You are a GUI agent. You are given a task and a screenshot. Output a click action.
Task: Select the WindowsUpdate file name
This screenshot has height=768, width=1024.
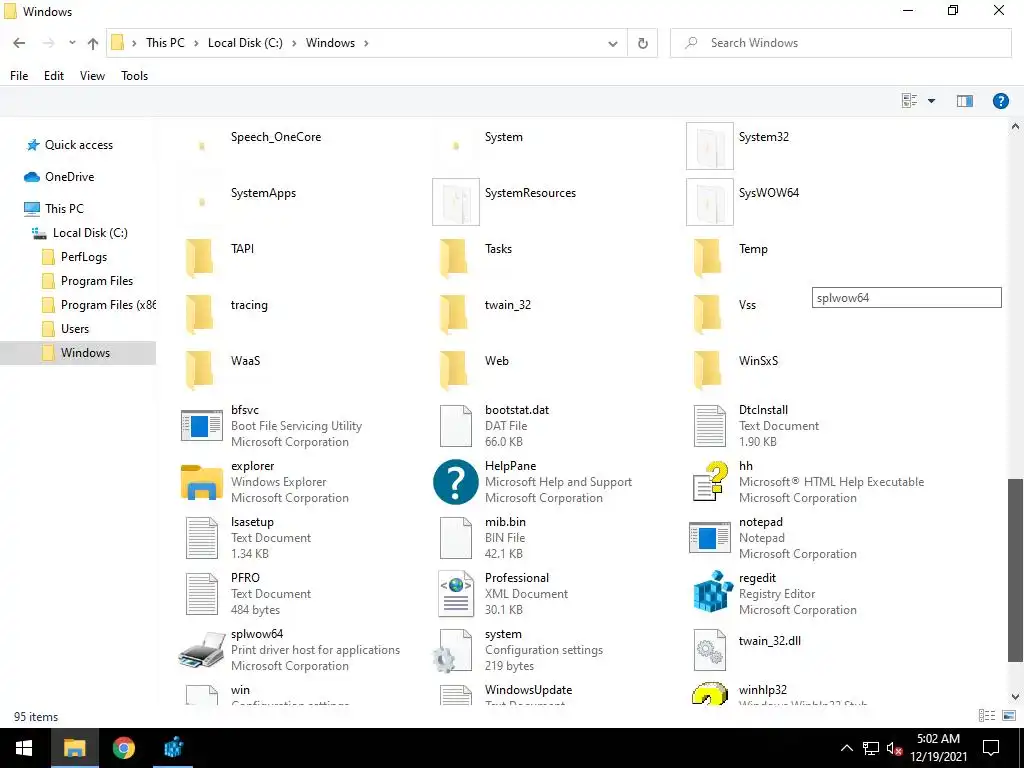click(x=528, y=690)
